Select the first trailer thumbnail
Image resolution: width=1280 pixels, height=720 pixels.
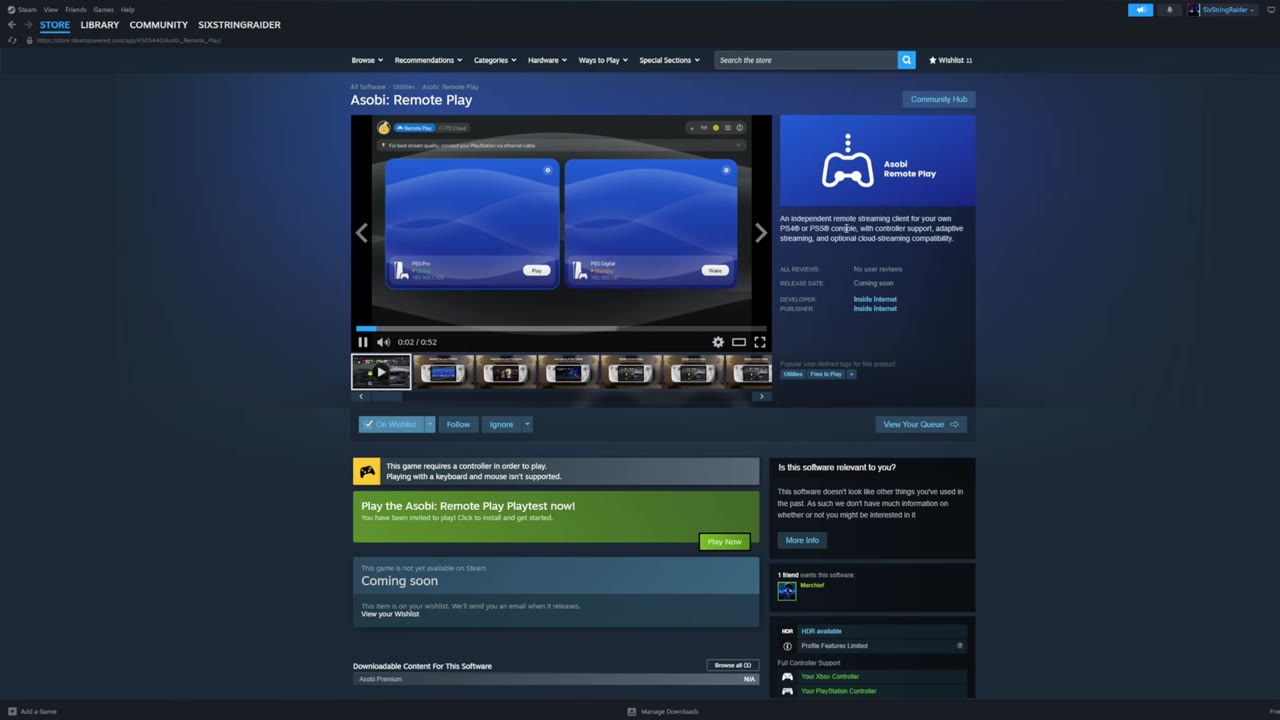tap(381, 372)
